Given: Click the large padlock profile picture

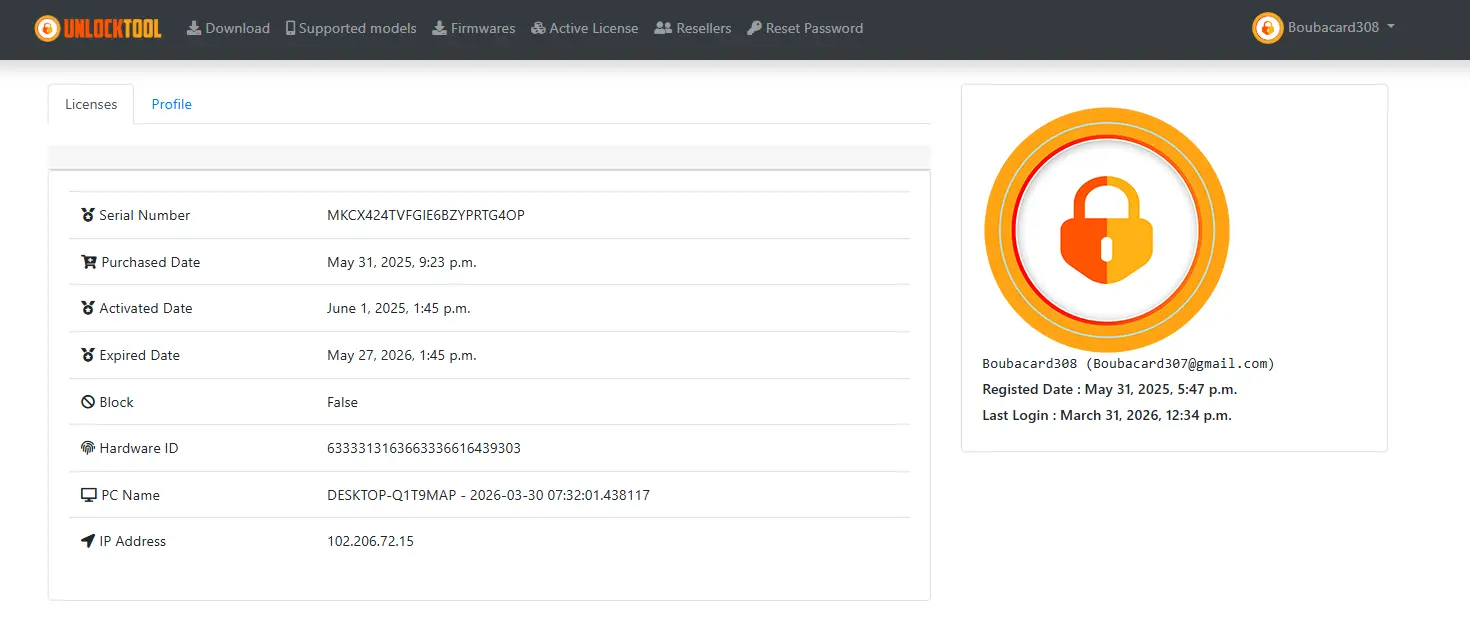Looking at the screenshot, I should pyautogui.click(x=1107, y=231).
